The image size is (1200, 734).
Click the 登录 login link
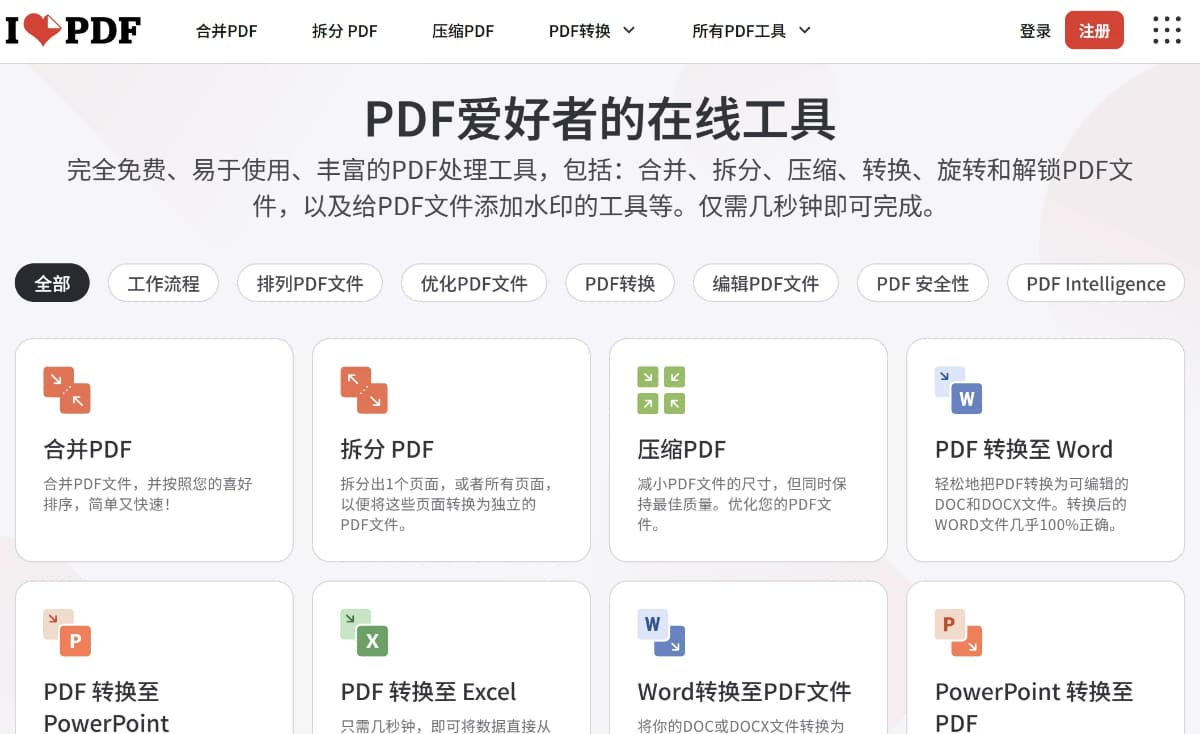[x=1035, y=31]
